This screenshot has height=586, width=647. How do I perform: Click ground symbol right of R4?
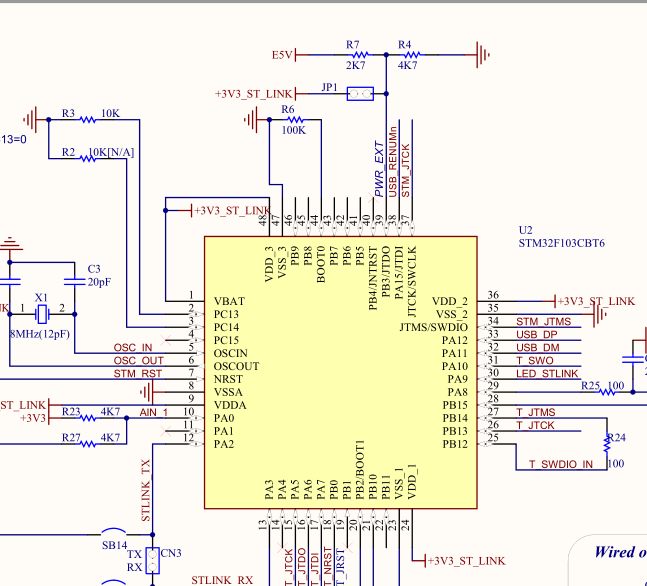click(x=482, y=54)
